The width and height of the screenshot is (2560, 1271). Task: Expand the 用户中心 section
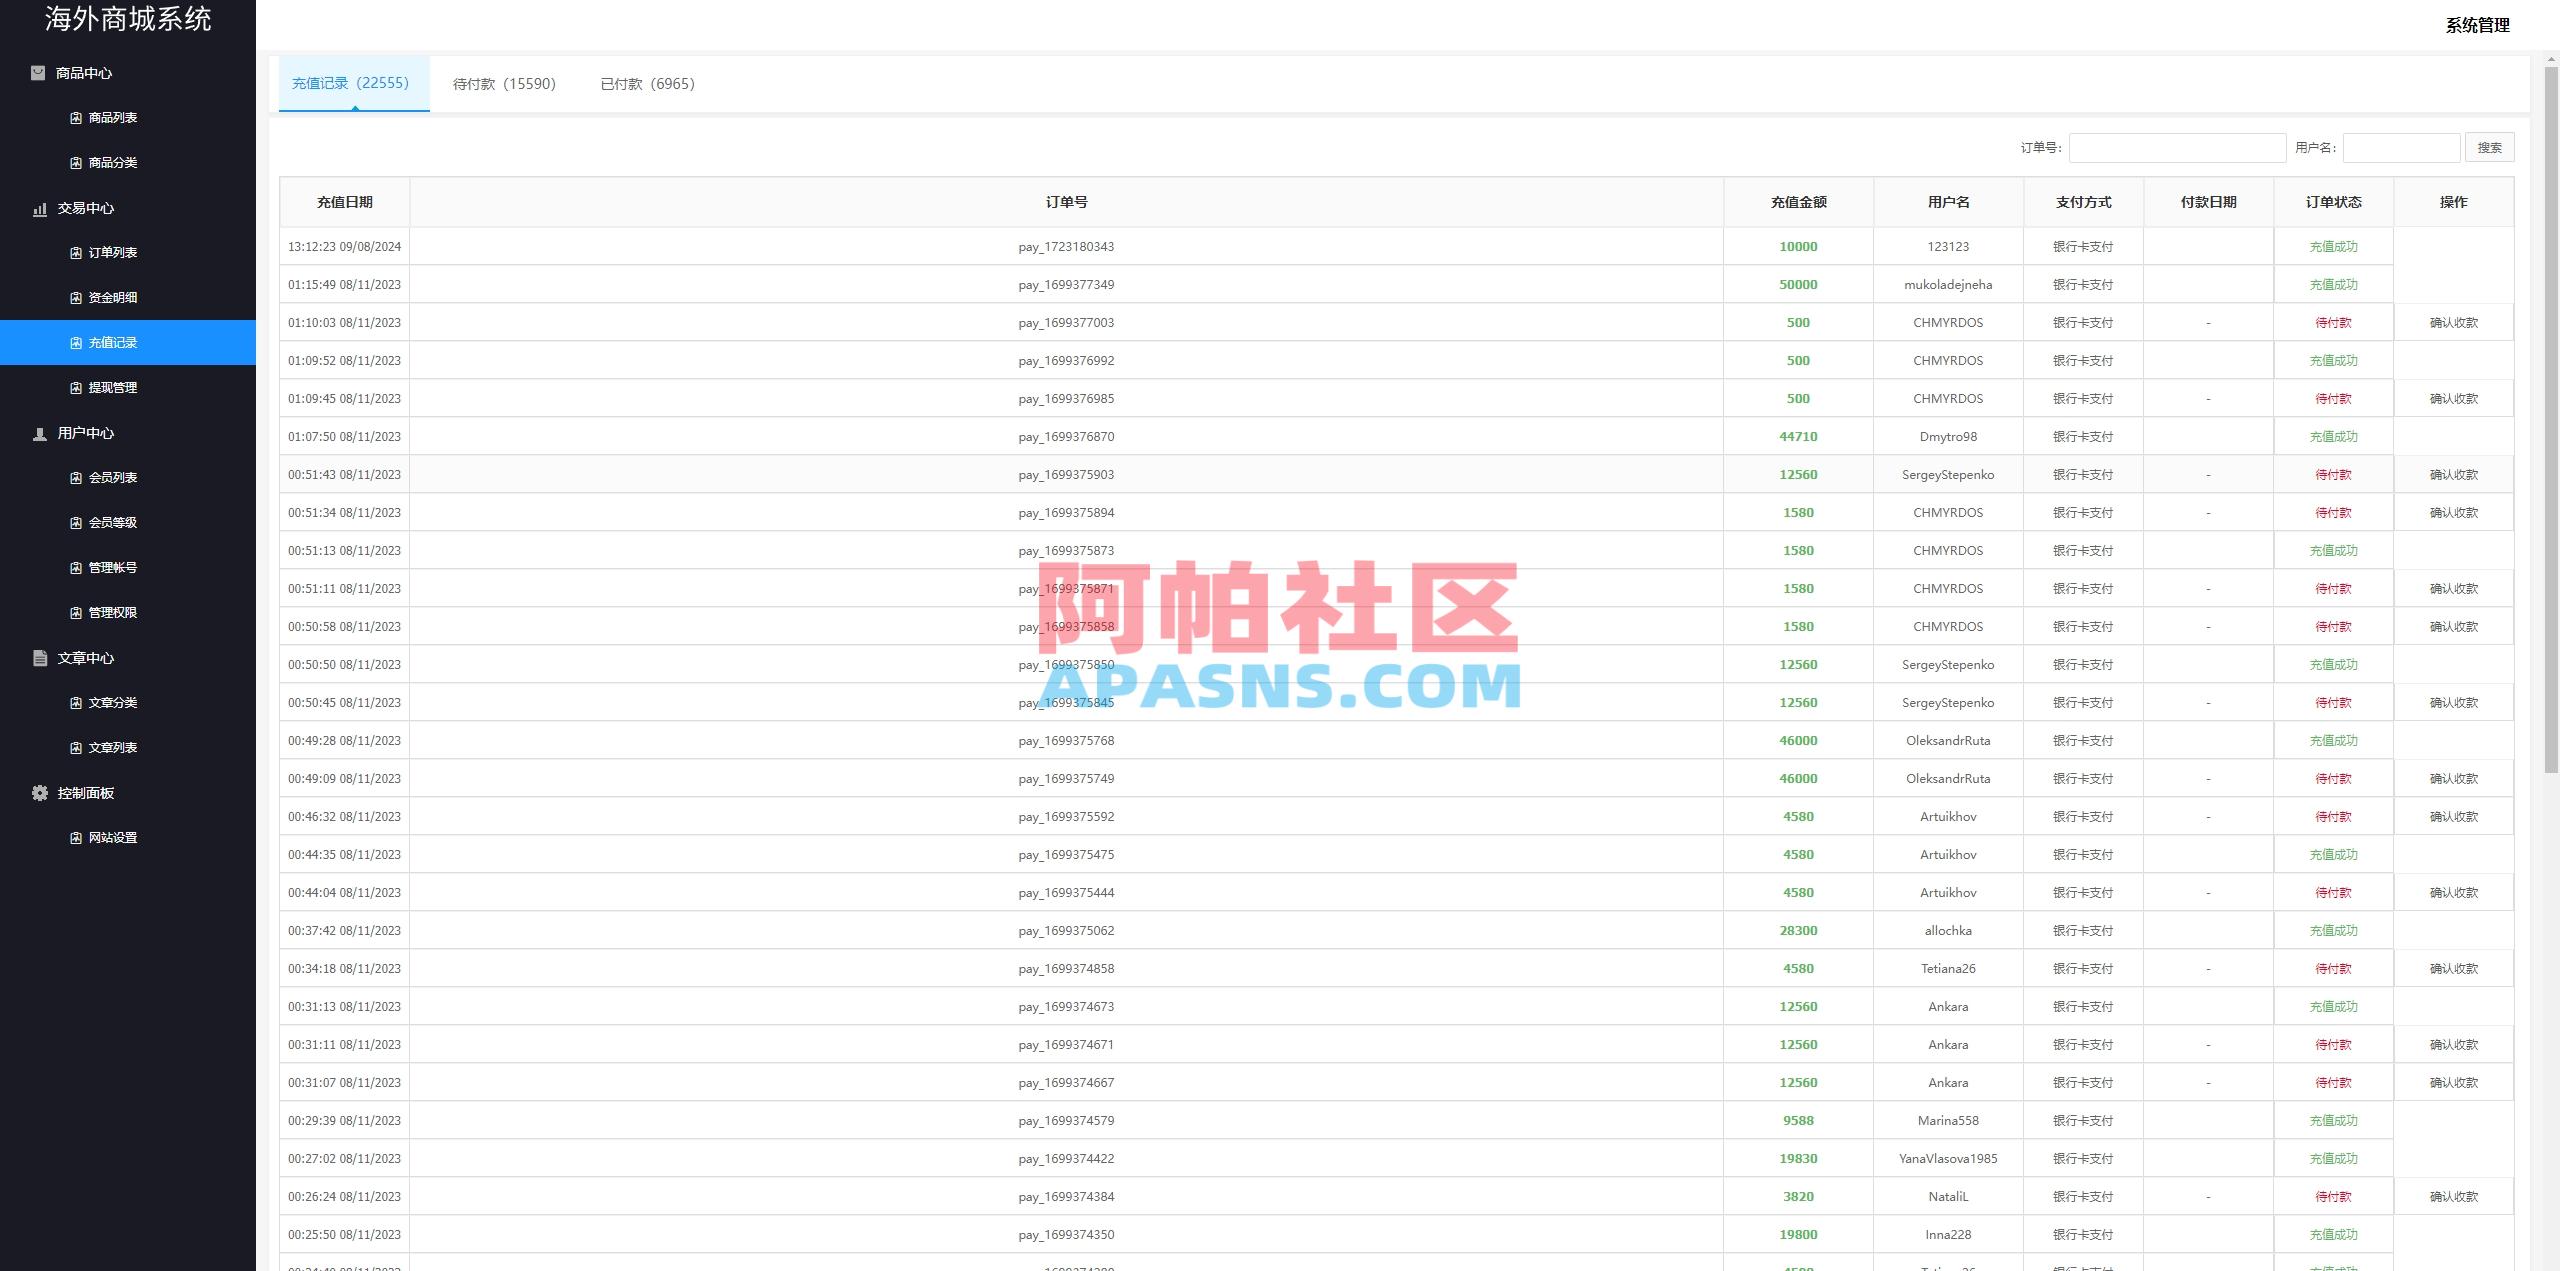pyautogui.click(x=85, y=433)
